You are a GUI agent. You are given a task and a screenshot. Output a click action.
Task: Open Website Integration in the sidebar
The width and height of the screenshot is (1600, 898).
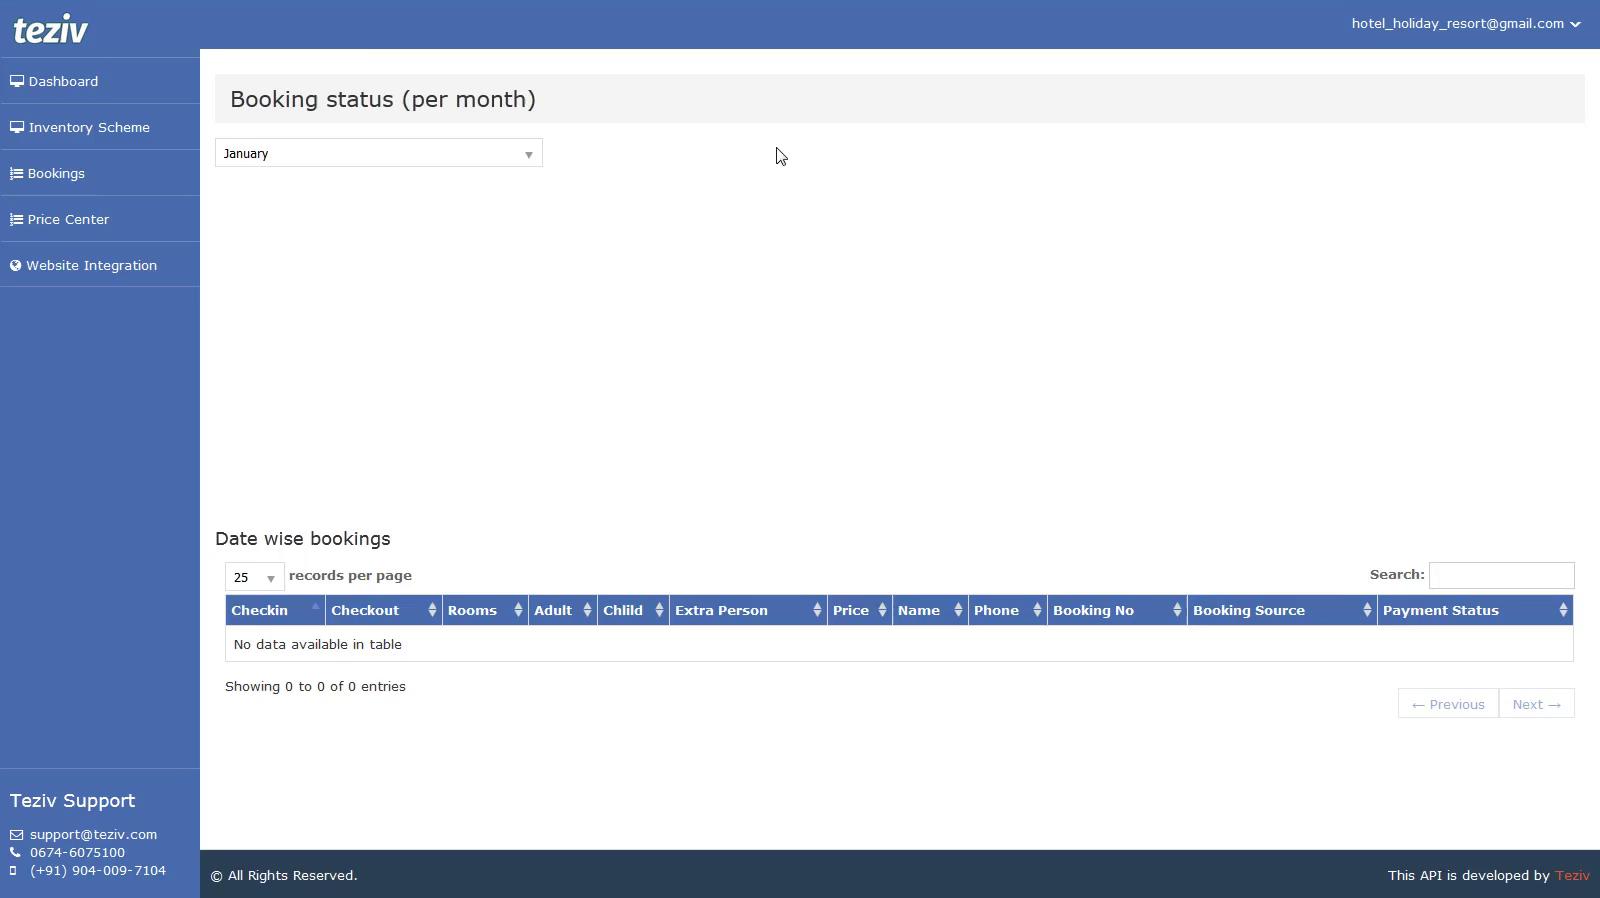(x=100, y=265)
